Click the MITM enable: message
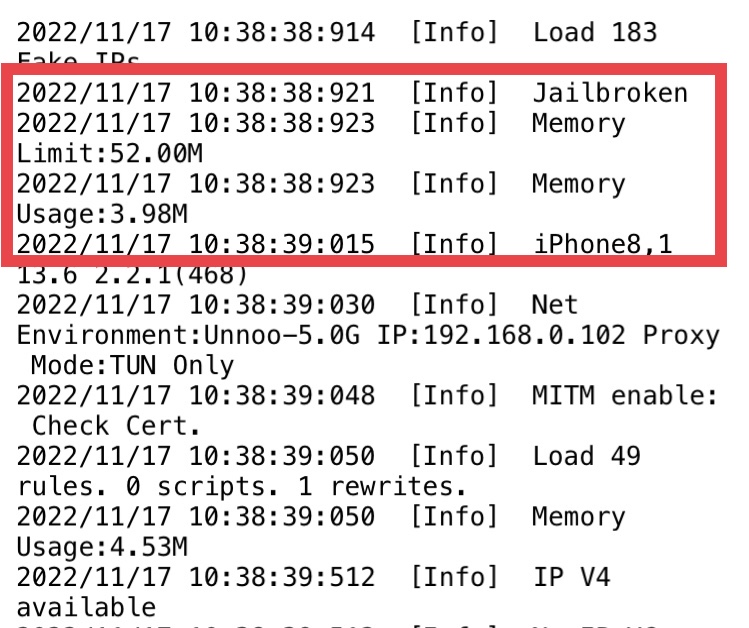 624,396
